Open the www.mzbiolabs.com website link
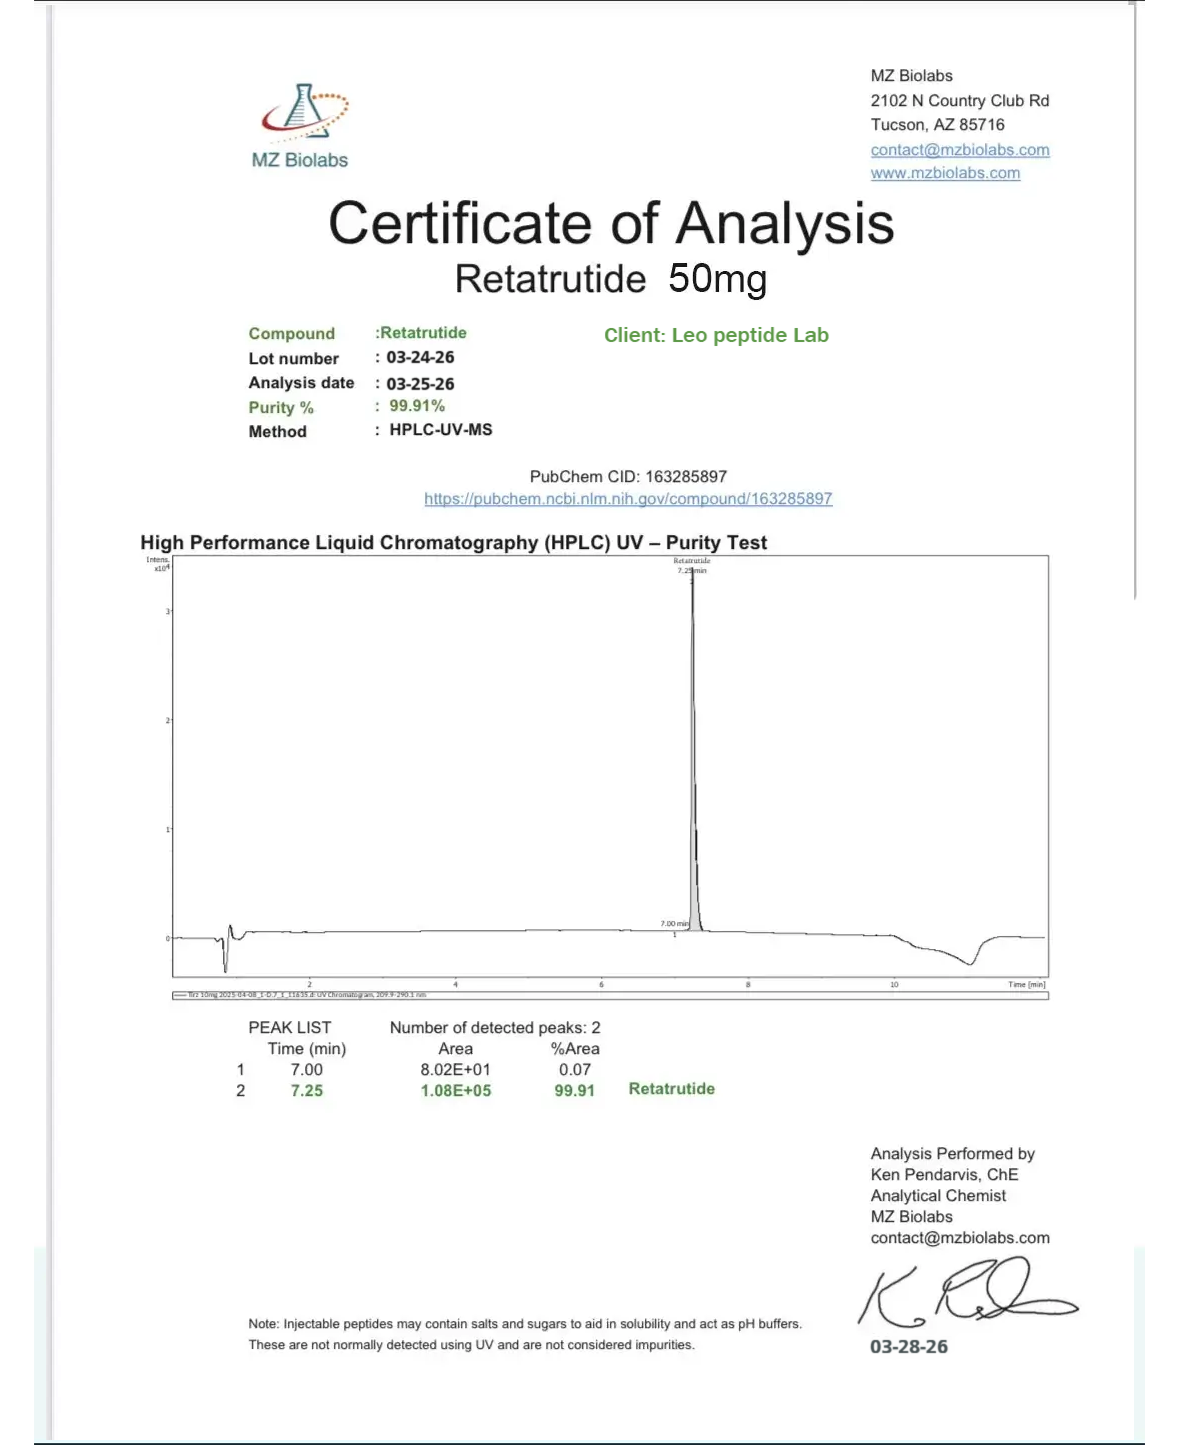 pyautogui.click(x=945, y=172)
